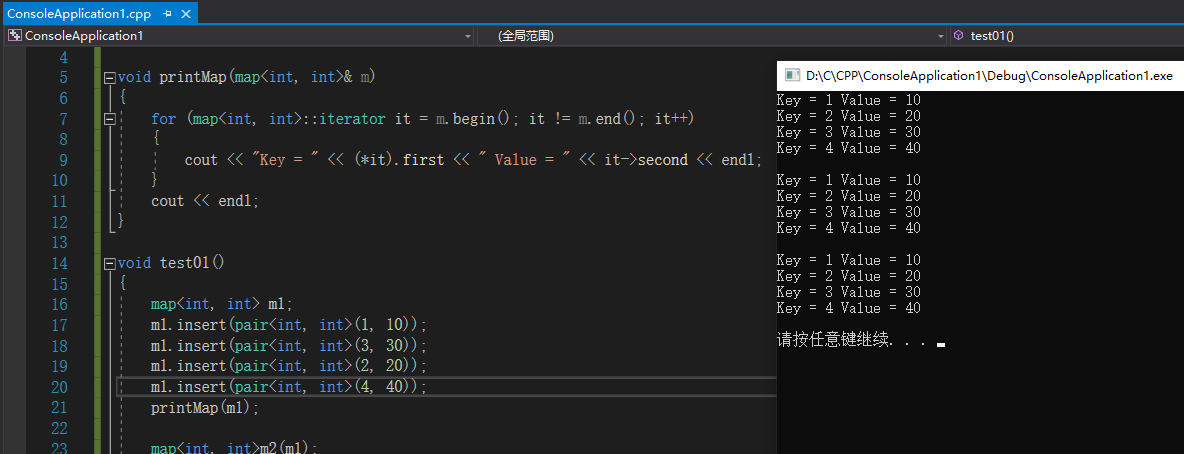
Task: Collapse the test01 function at line 14
Action: [x=109, y=264]
